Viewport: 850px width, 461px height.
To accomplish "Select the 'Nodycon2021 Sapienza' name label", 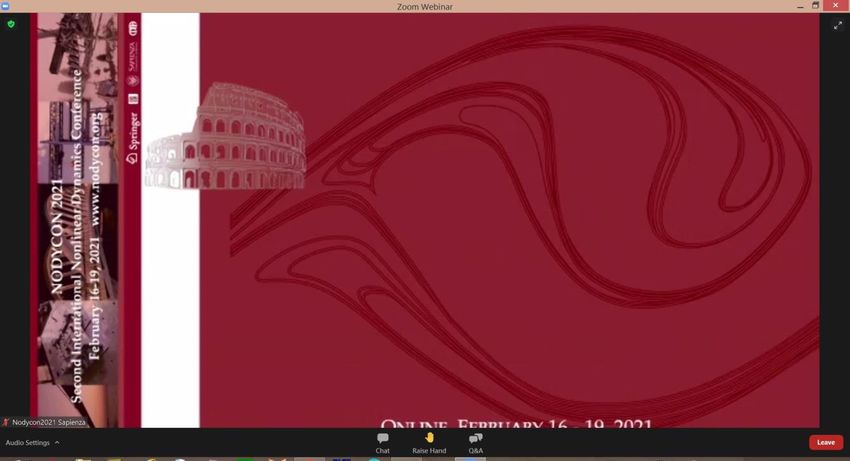I will 49,422.
